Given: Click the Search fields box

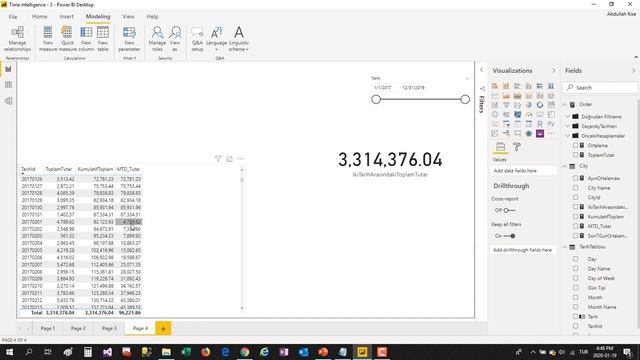Looking at the screenshot, I should (x=600, y=87).
